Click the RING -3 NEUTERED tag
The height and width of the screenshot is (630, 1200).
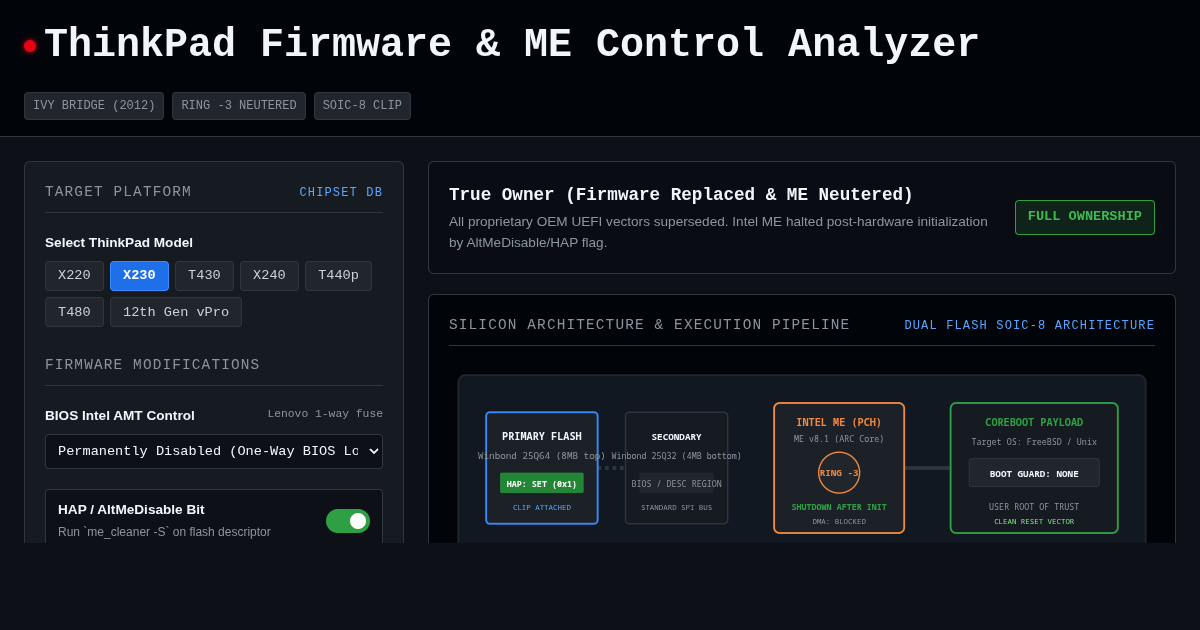(239, 106)
